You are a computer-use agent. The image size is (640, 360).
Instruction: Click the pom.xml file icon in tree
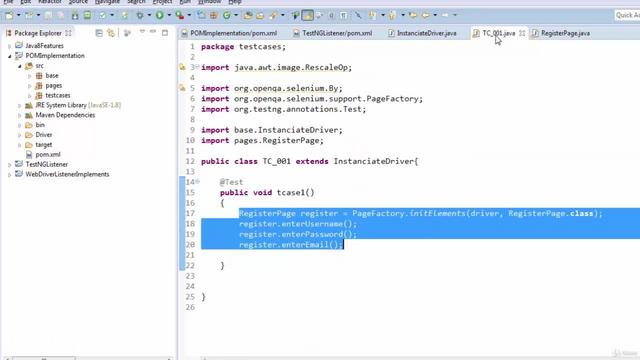tap(29, 155)
